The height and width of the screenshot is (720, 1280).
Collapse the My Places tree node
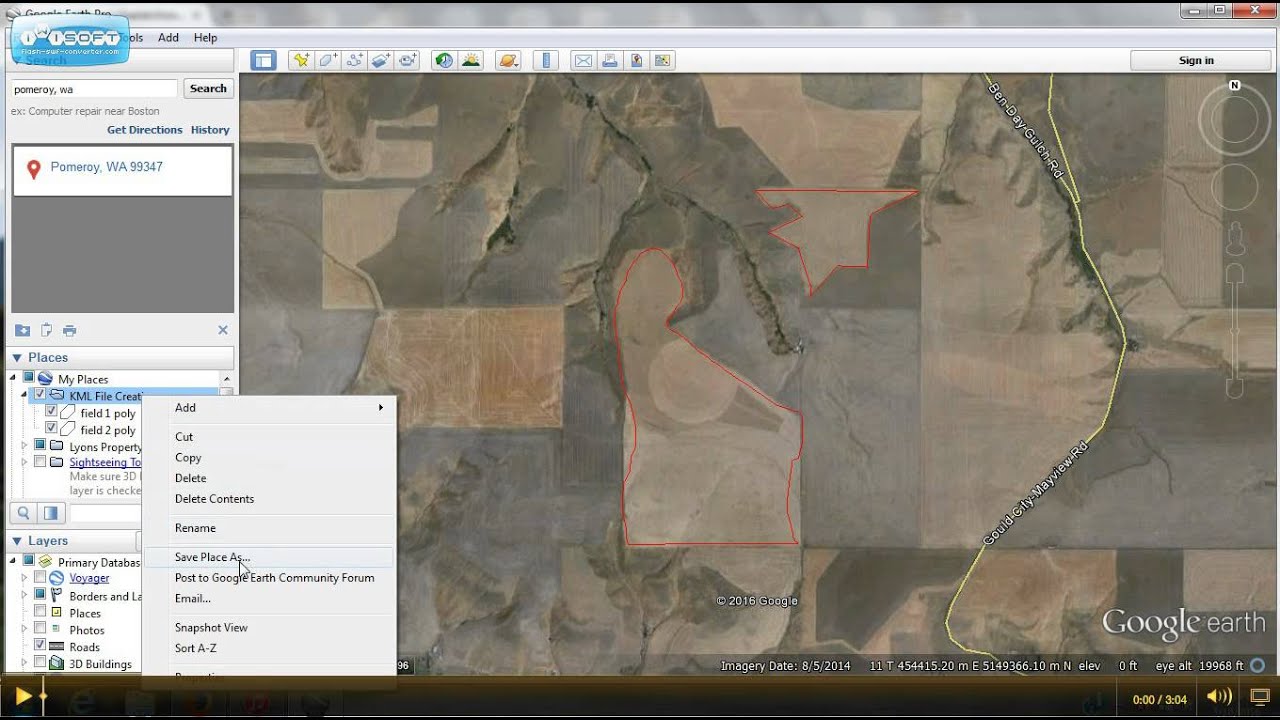(x=15, y=378)
